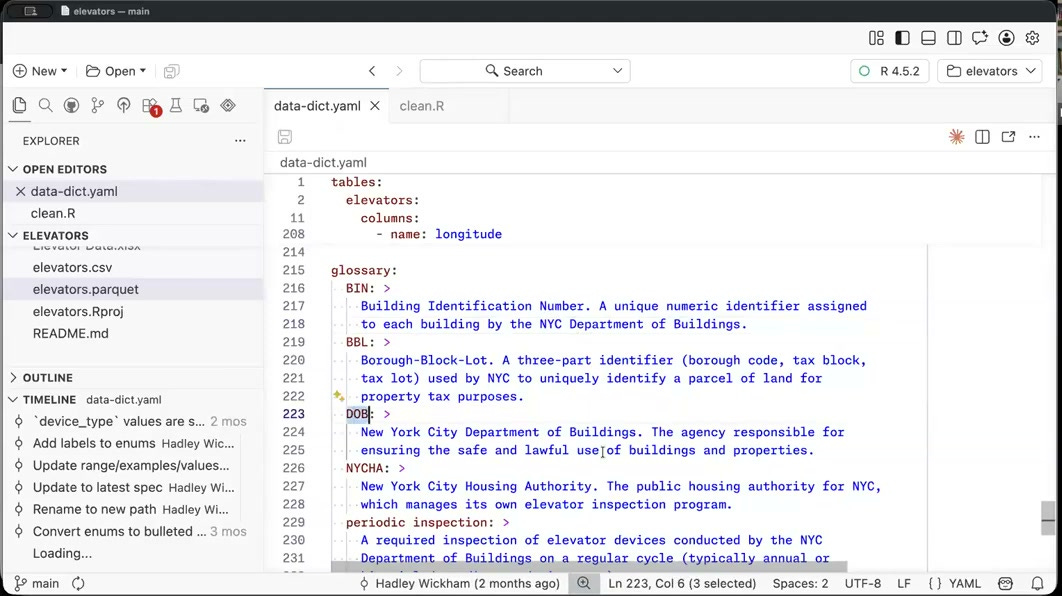Open the New file dropdown
The height and width of the screenshot is (596, 1062).
40,71
